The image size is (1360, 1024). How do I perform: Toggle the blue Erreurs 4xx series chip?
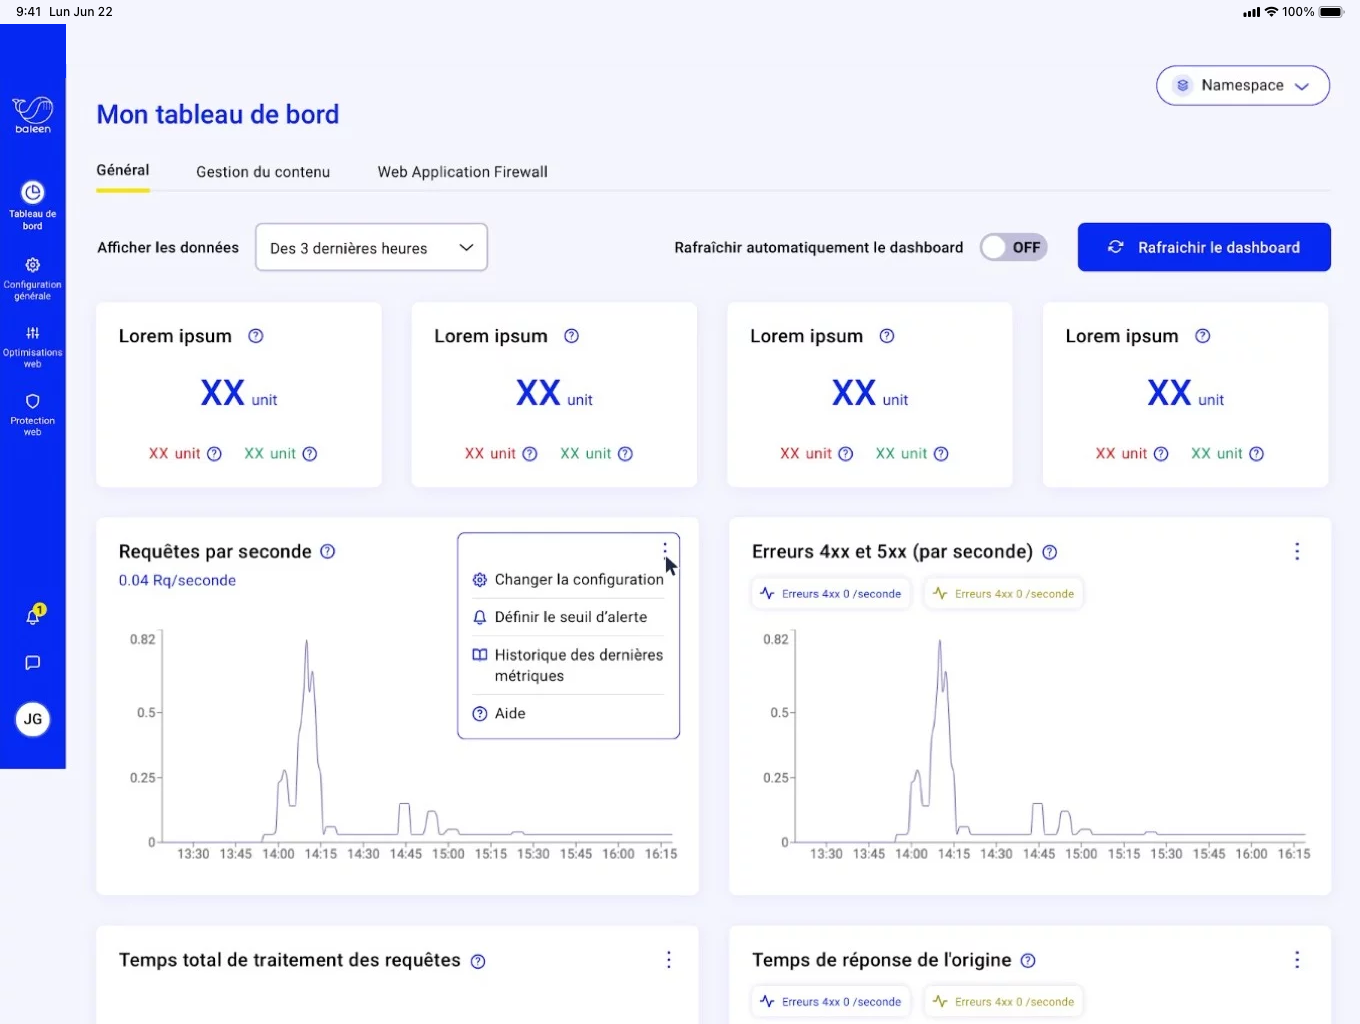[831, 594]
